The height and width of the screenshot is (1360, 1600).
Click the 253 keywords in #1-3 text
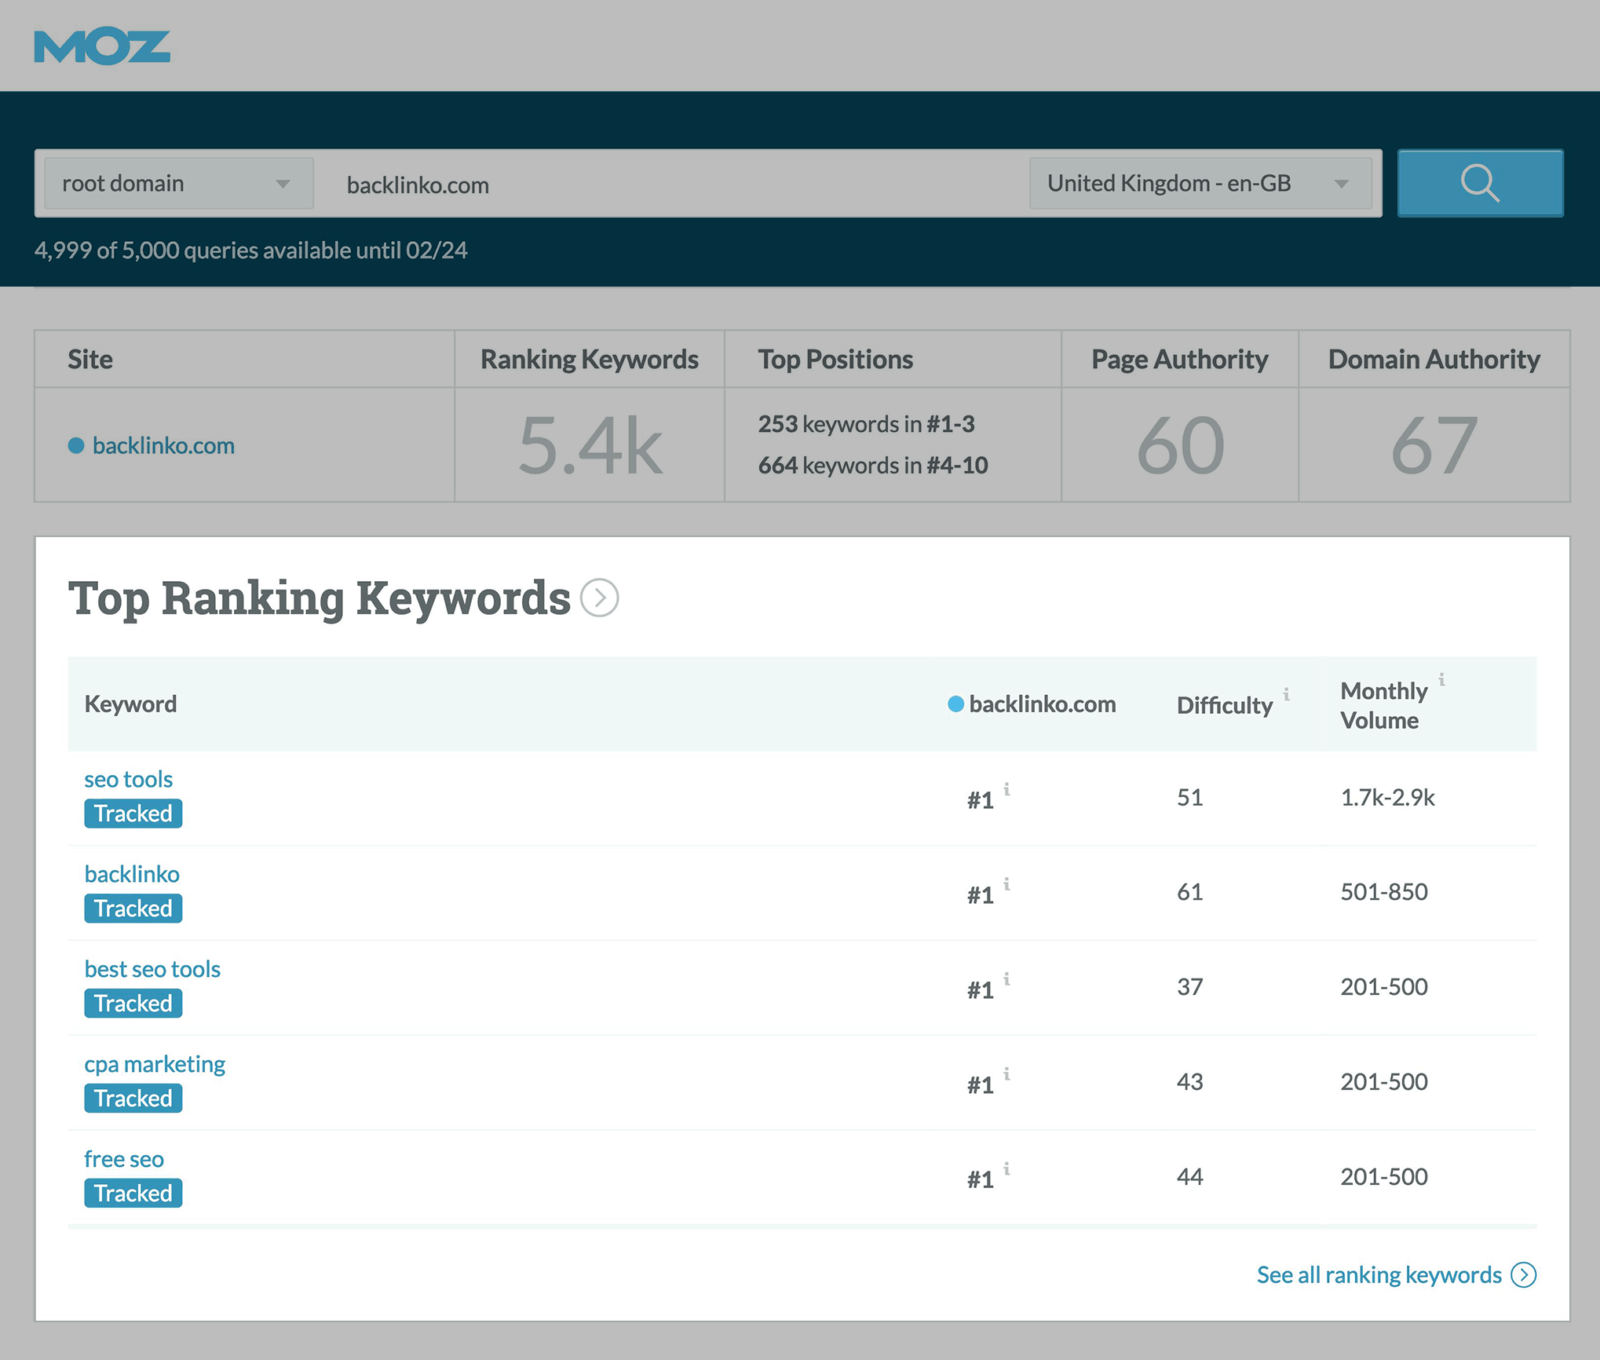(x=866, y=424)
